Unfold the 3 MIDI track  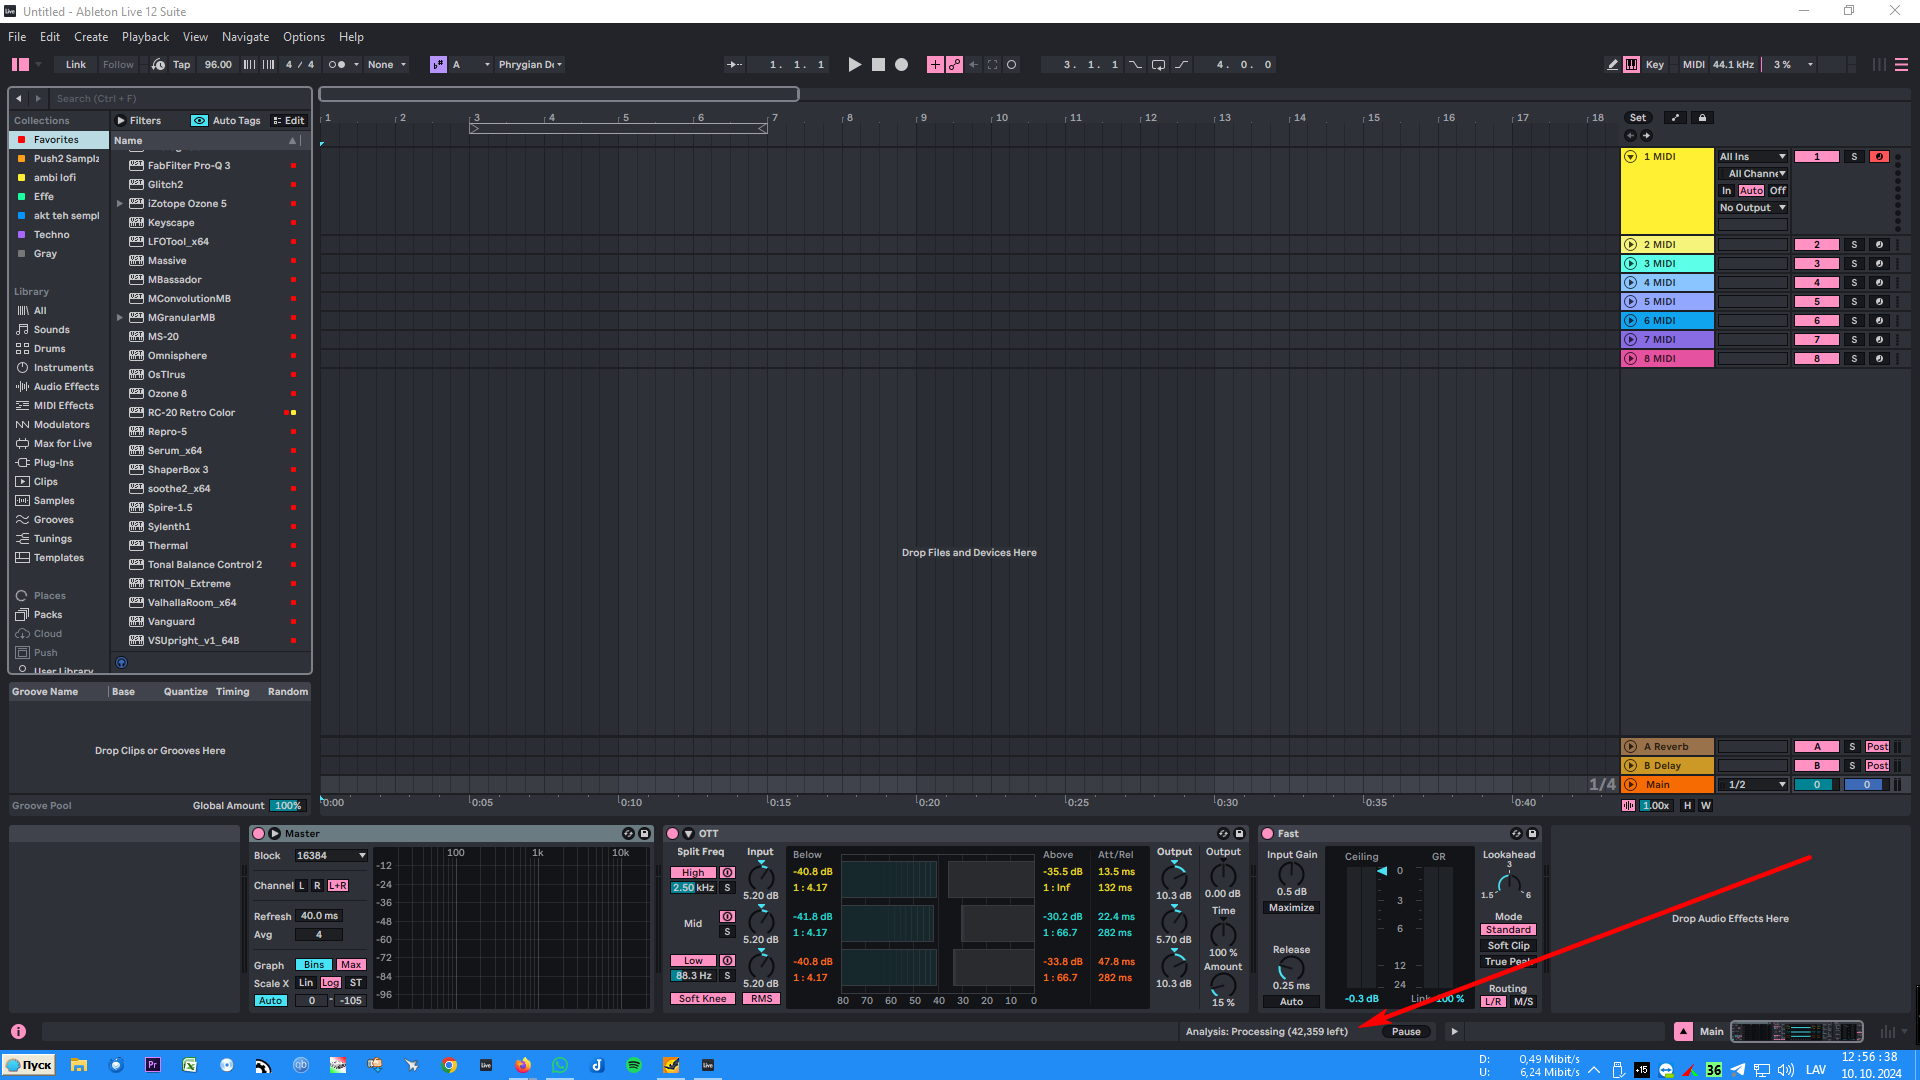(1630, 264)
